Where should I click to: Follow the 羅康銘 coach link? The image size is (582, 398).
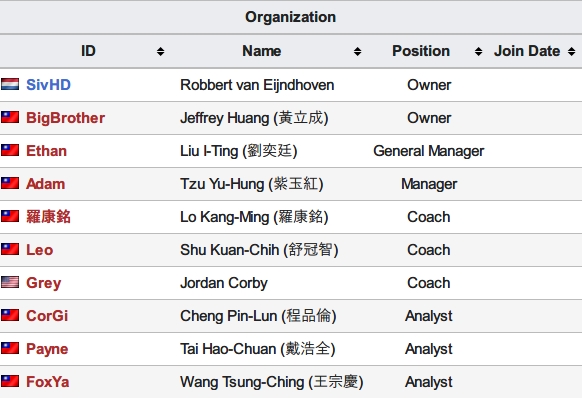(x=48, y=217)
